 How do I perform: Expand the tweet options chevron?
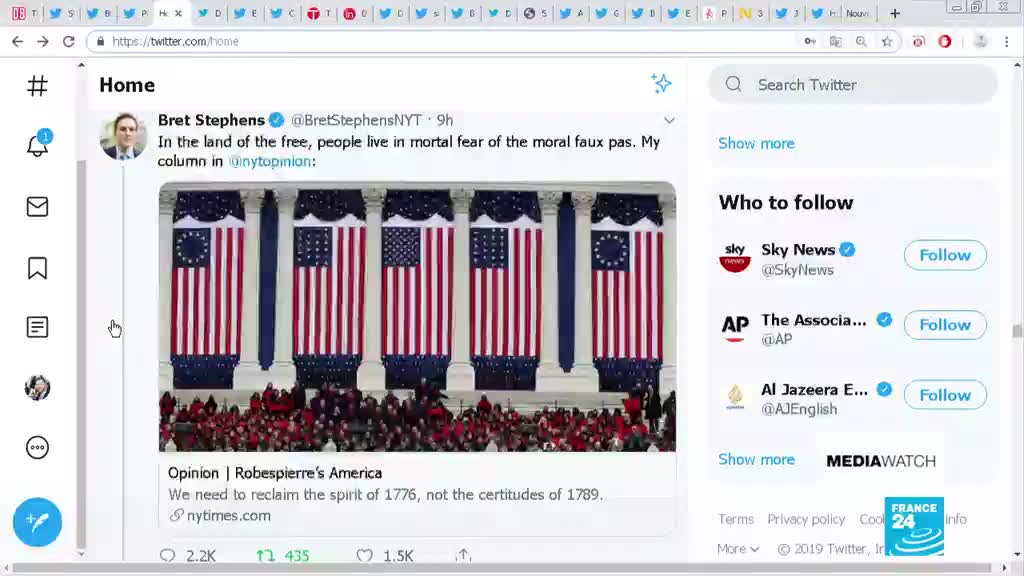pyautogui.click(x=669, y=120)
